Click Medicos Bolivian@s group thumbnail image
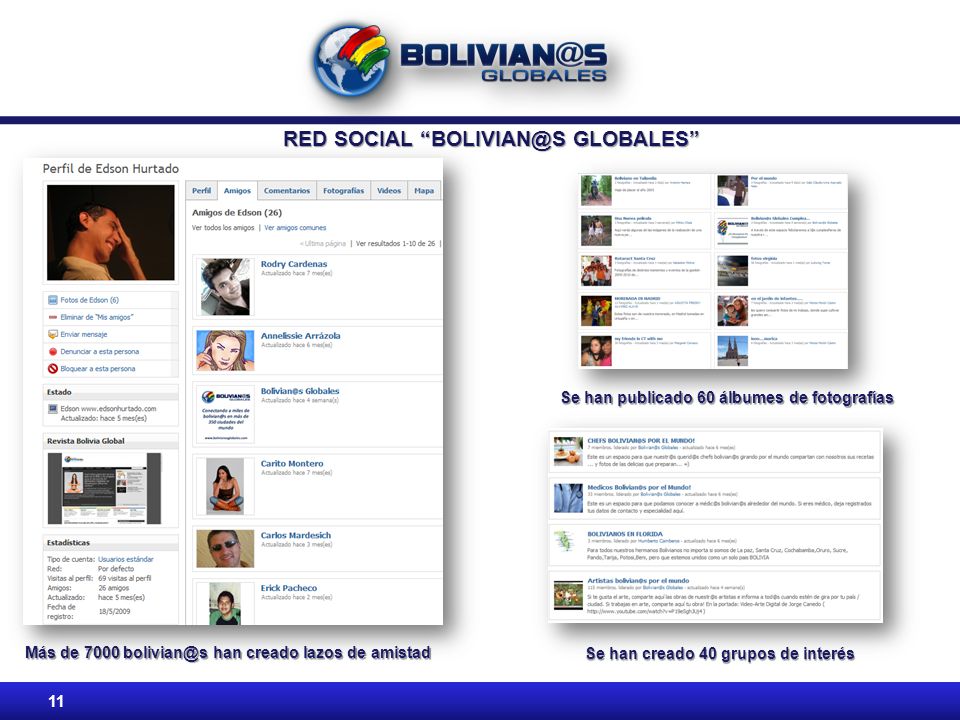Image resolution: width=960 pixels, height=720 pixels. coord(568,498)
